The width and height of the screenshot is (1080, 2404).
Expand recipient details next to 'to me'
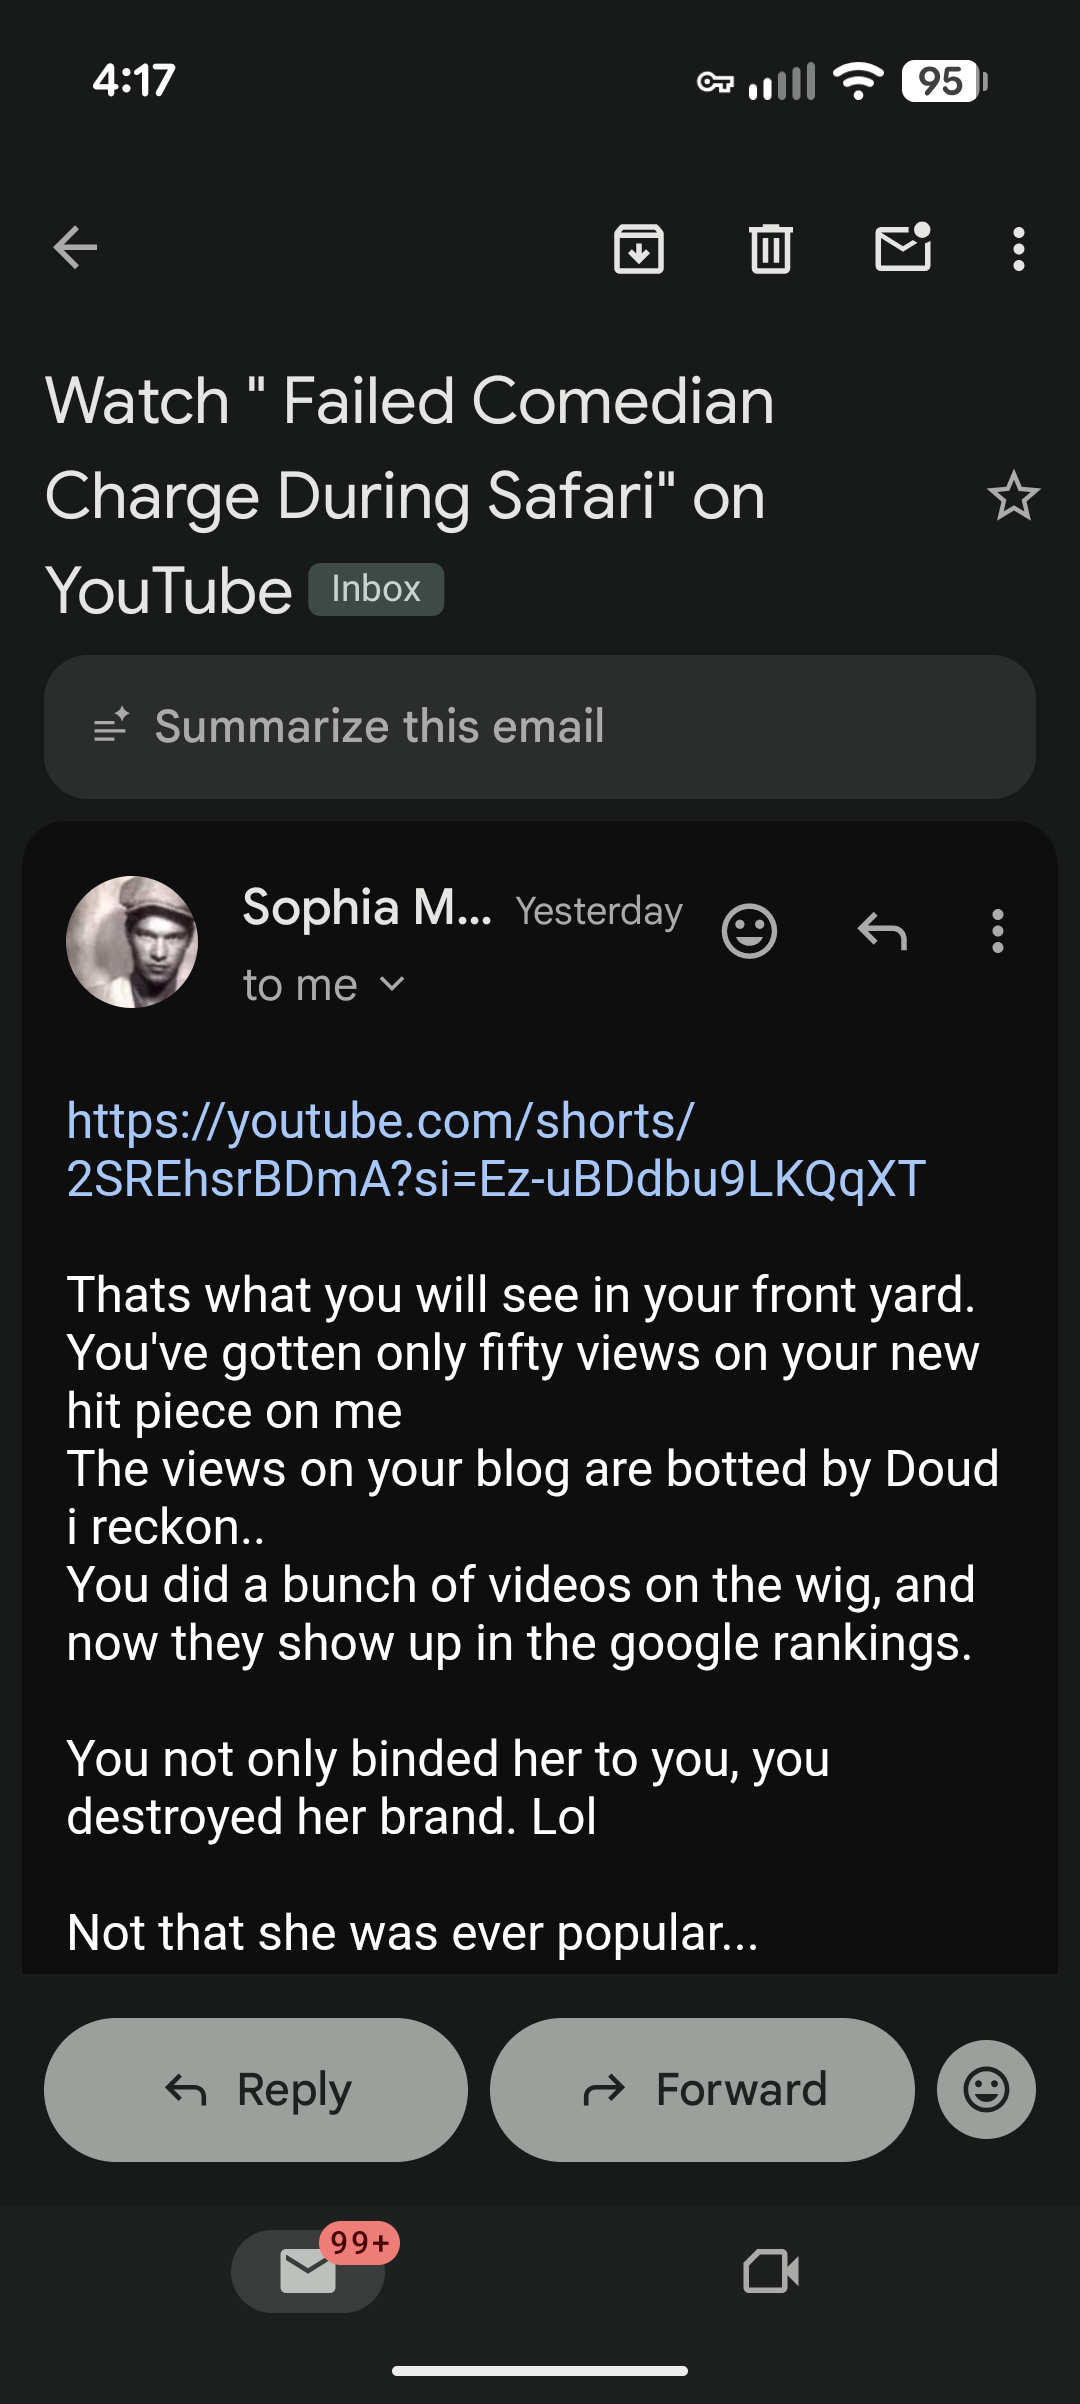(x=393, y=985)
